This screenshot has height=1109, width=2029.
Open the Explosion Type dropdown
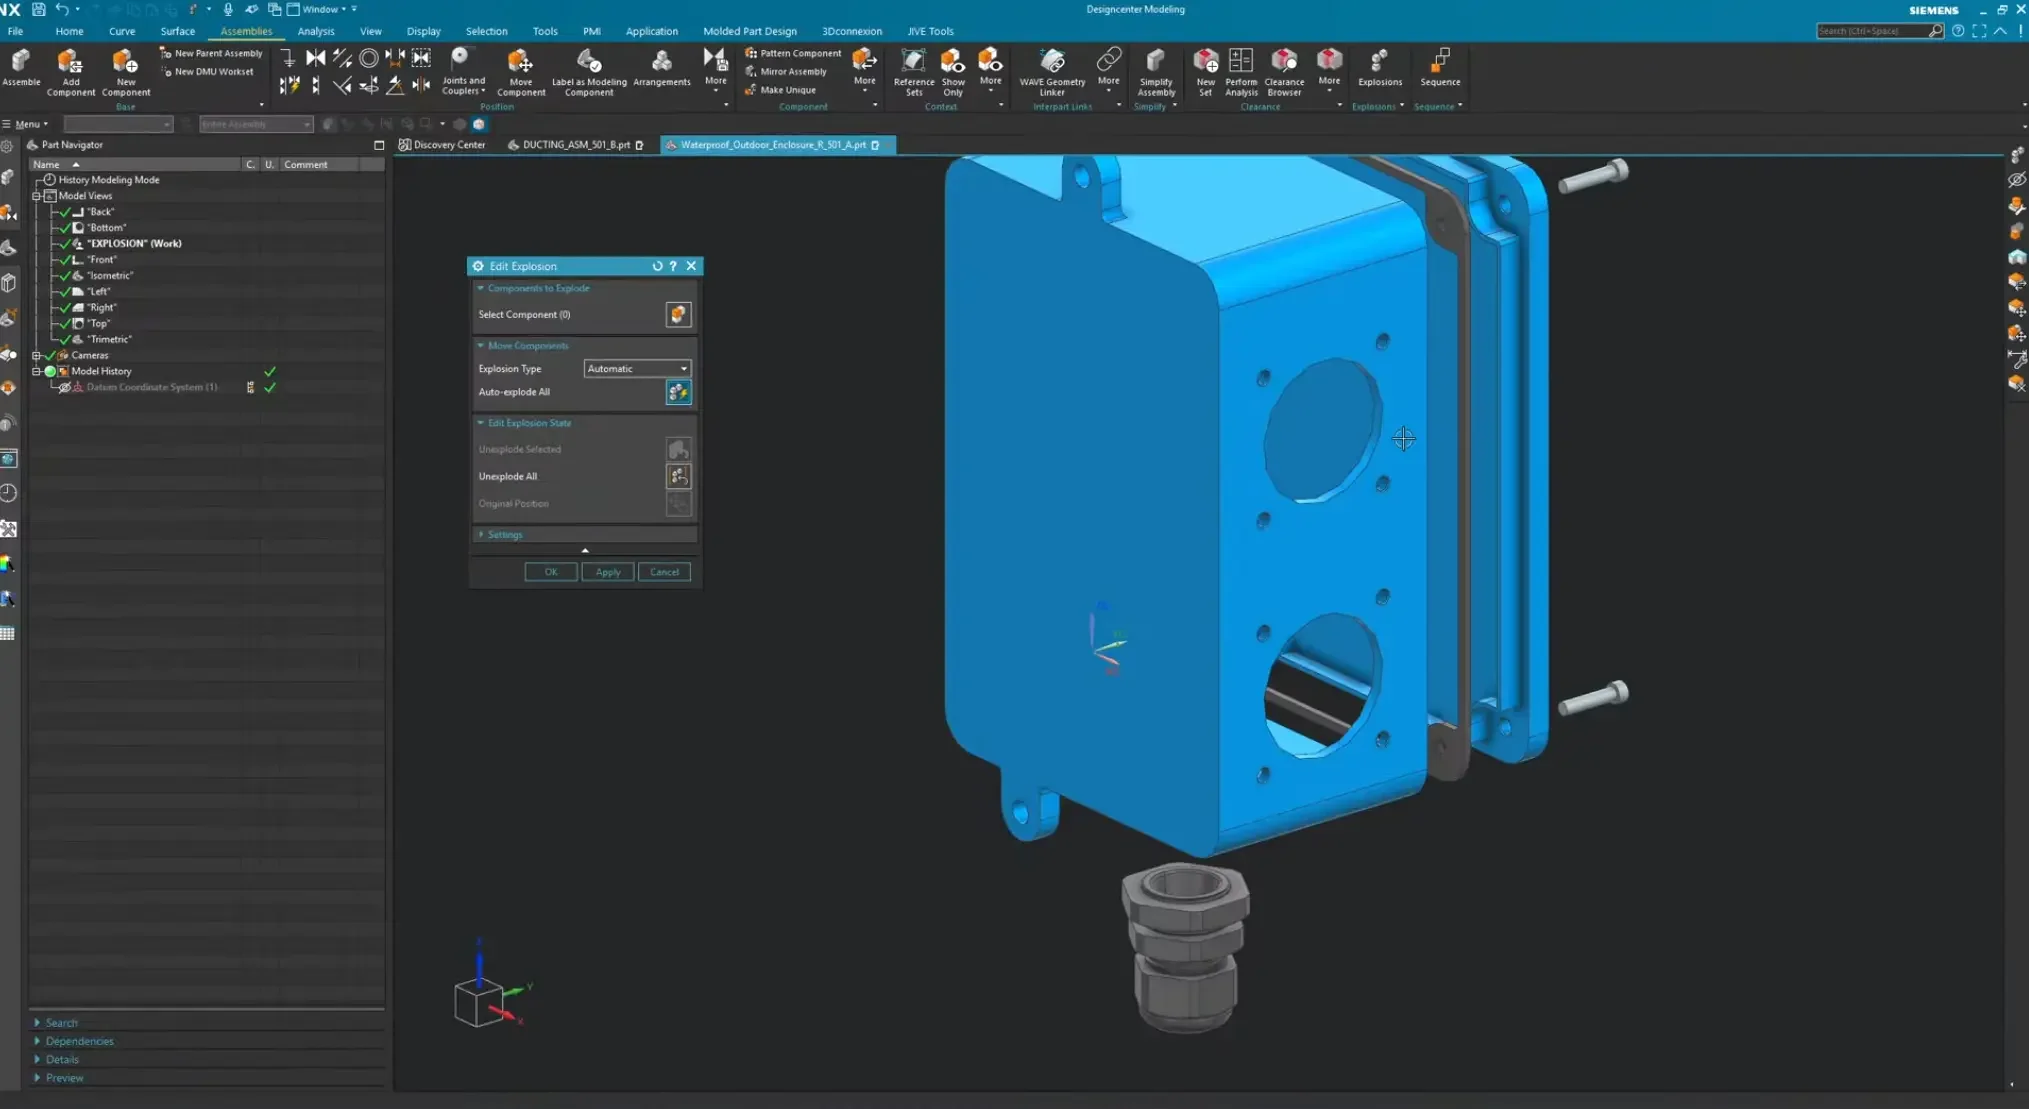click(637, 369)
